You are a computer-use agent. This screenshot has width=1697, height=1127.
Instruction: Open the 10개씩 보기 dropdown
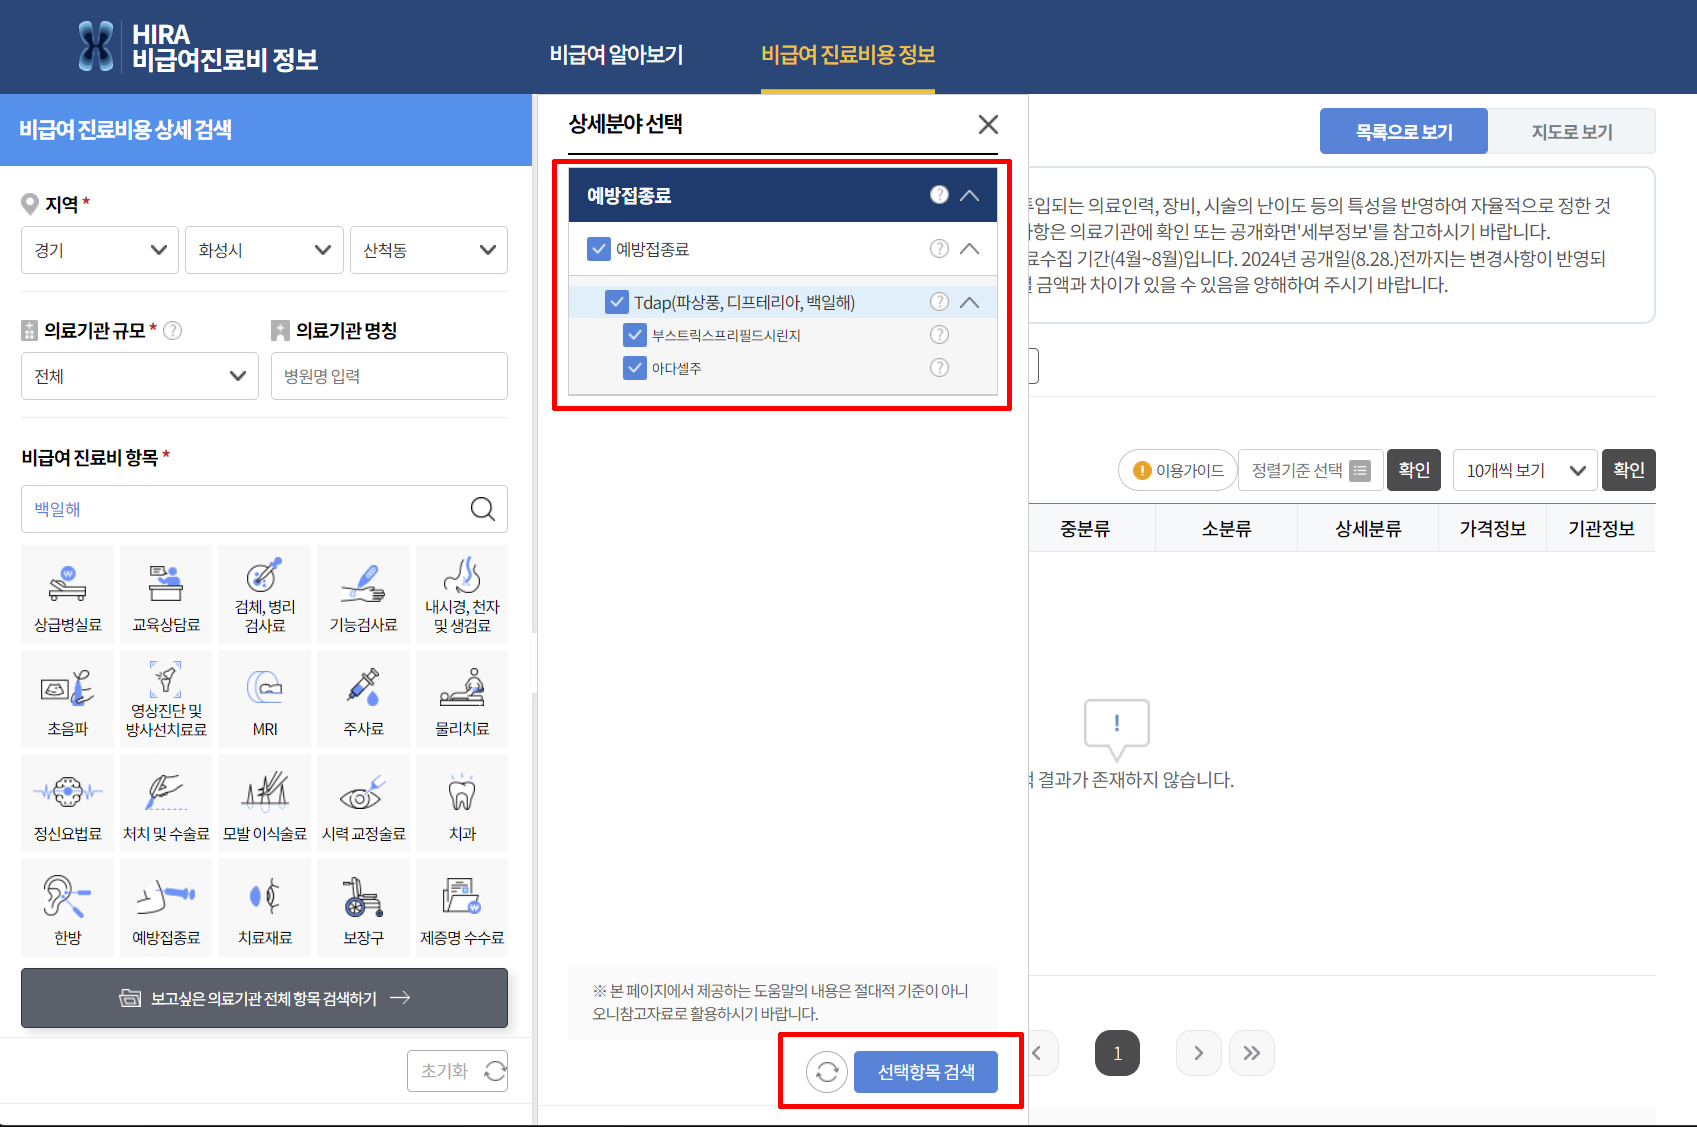pyautogui.click(x=1524, y=469)
